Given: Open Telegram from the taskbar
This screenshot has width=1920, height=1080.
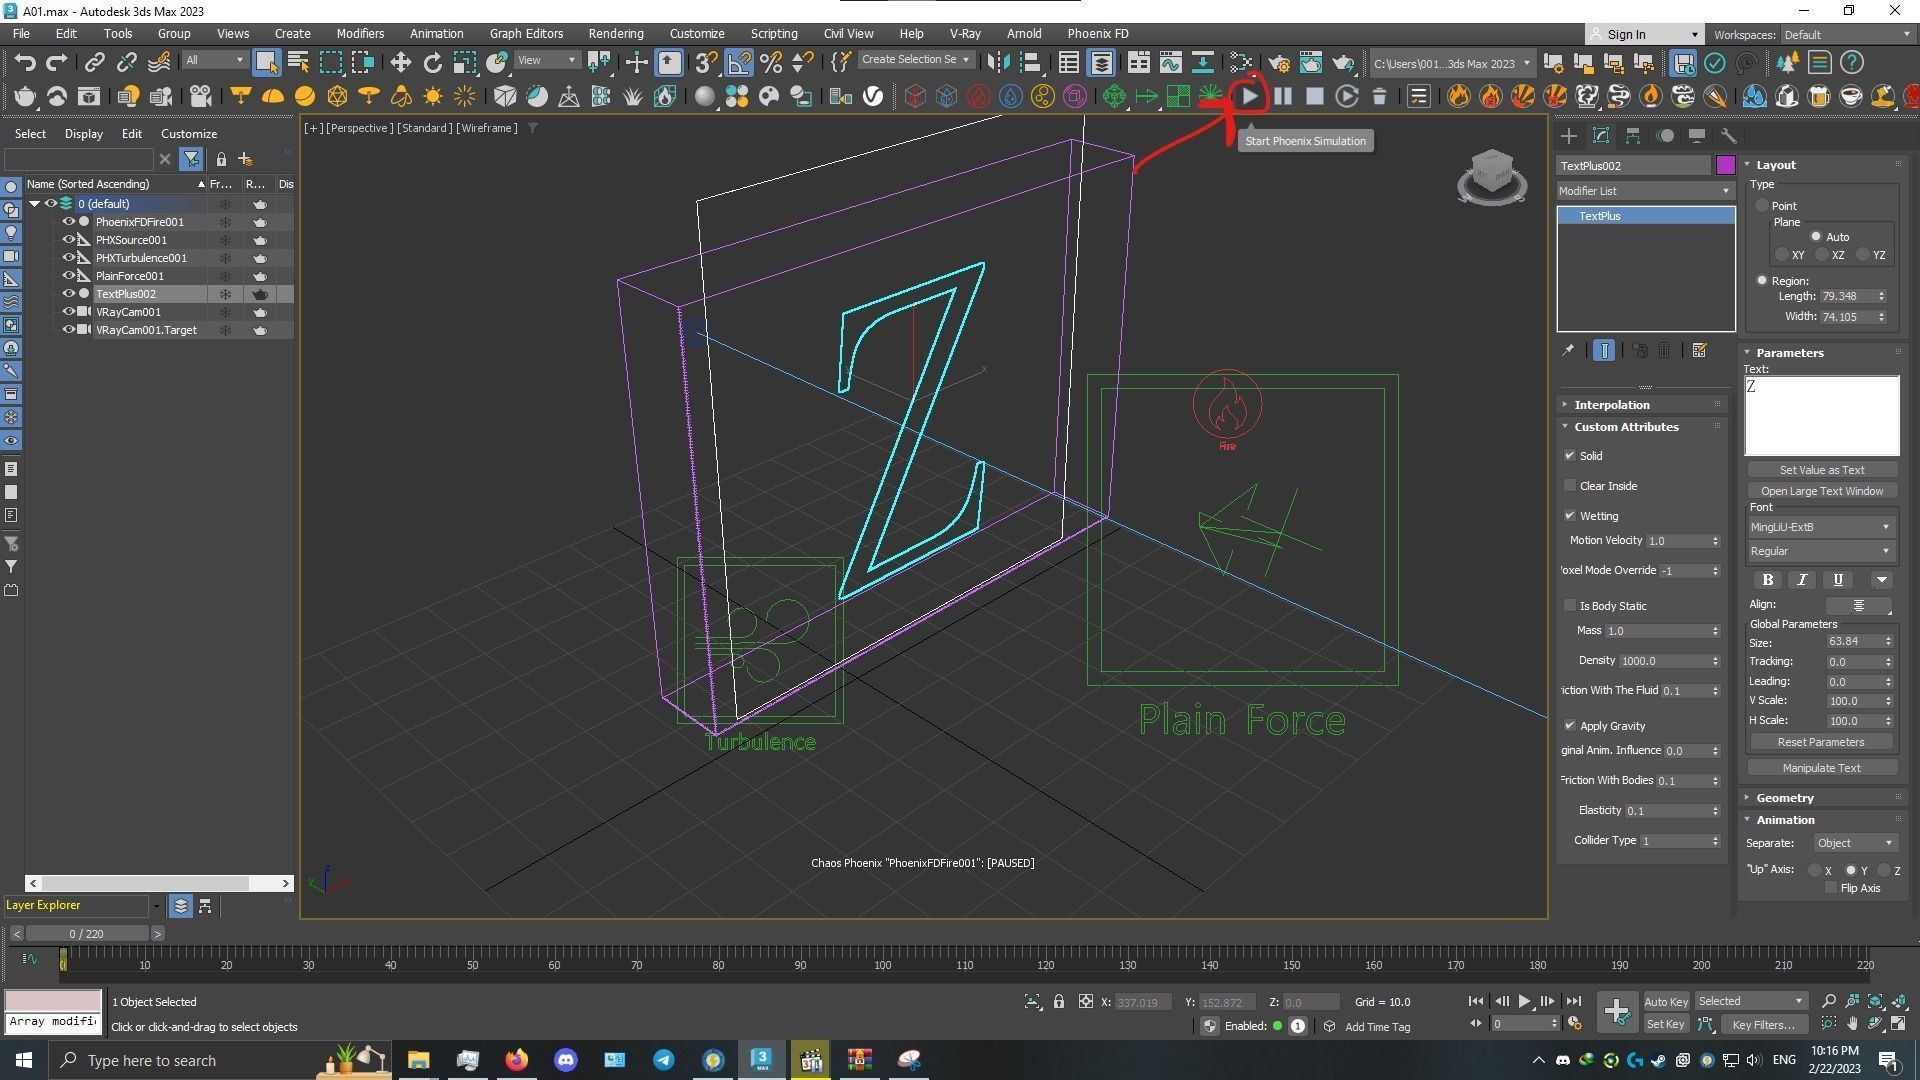Looking at the screenshot, I should click(664, 1060).
